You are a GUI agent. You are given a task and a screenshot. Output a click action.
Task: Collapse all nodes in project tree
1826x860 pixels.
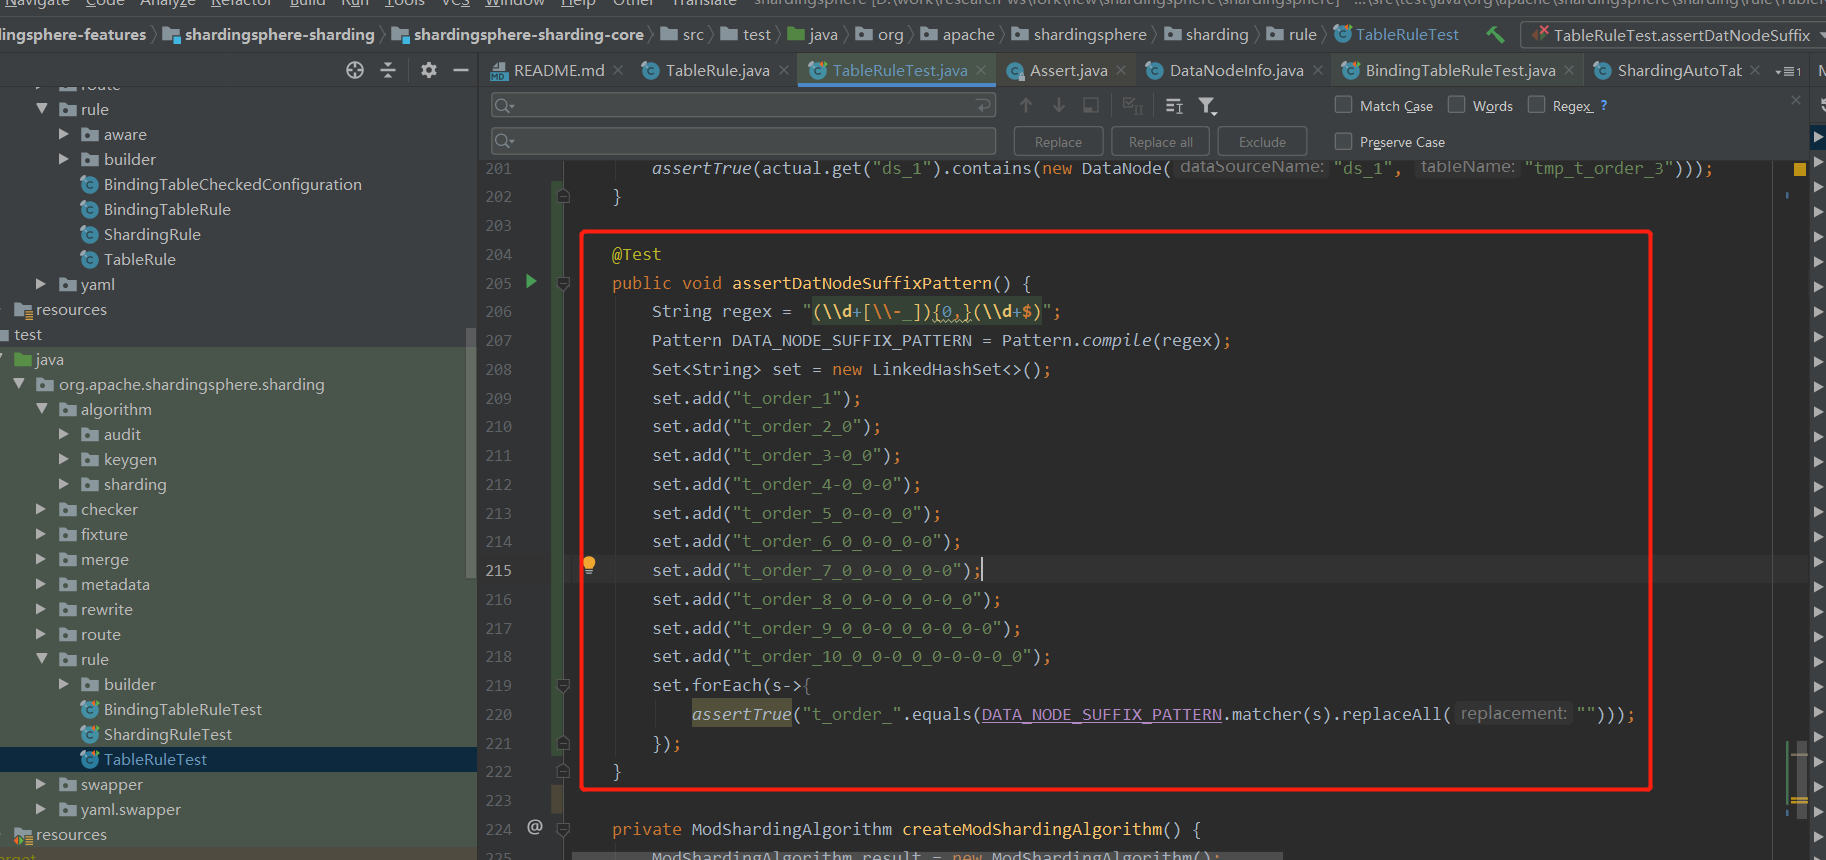point(388,70)
